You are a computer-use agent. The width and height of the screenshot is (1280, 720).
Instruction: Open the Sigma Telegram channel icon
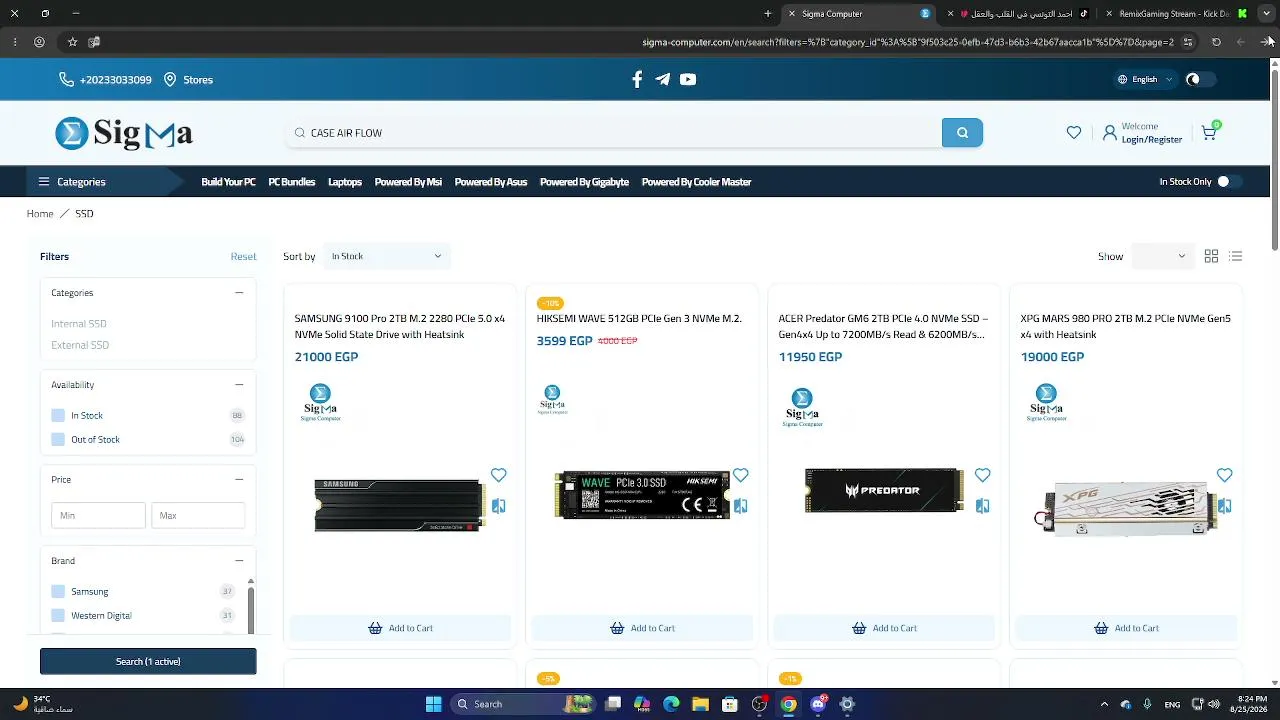(662, 80)
